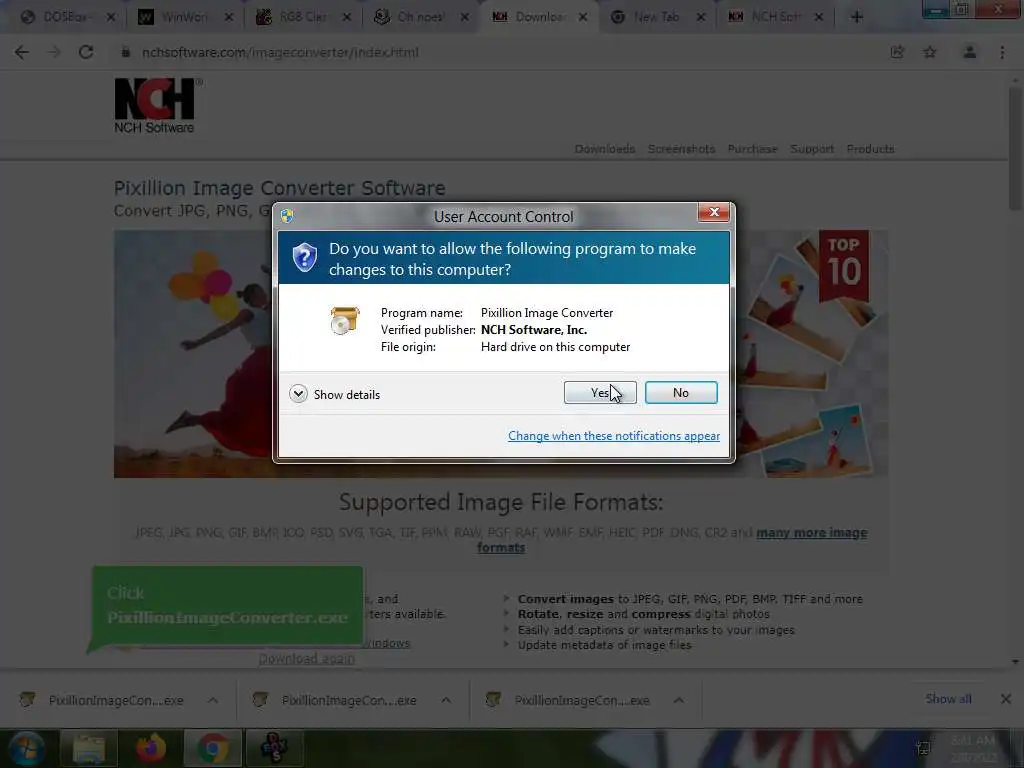Open Chrome three-dot menu

(1002, 52)
